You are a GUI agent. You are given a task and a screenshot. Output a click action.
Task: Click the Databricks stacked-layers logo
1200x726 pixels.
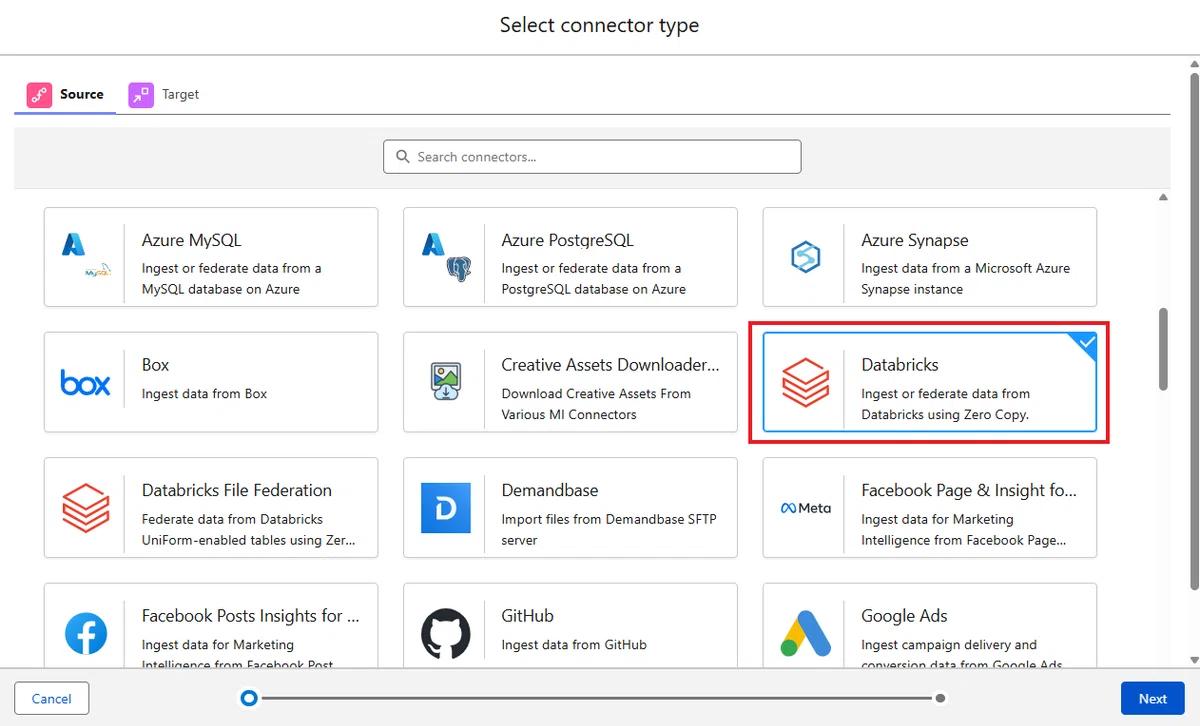(x=805, y=382)
